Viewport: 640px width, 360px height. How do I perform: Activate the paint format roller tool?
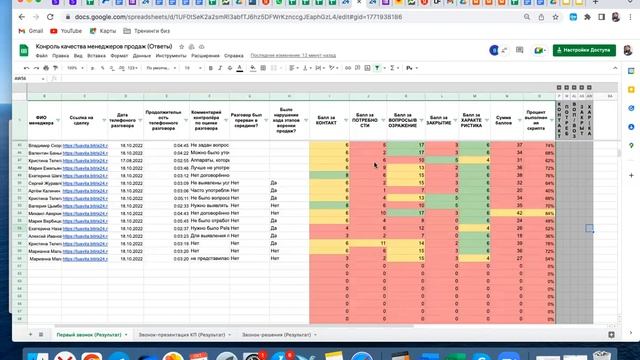55,68
